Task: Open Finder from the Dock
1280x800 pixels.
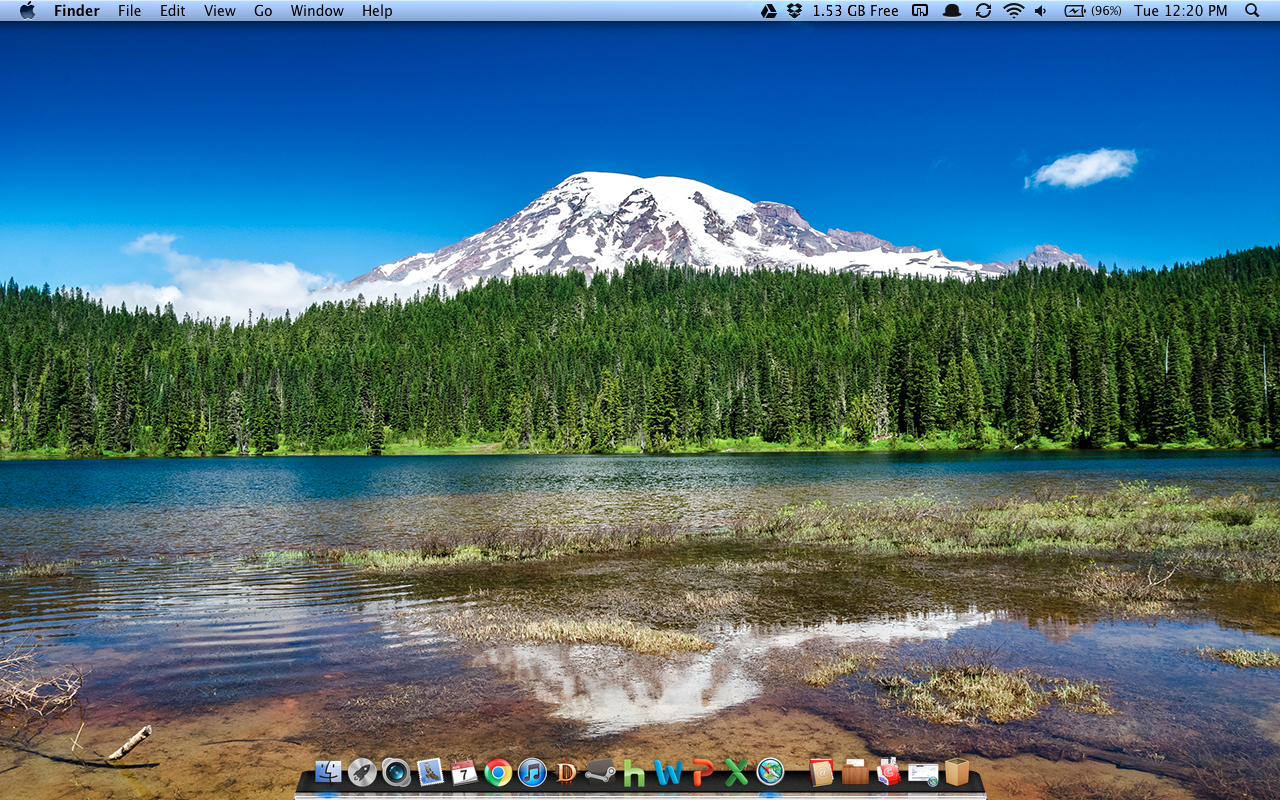Action: [x=328, y=771]
